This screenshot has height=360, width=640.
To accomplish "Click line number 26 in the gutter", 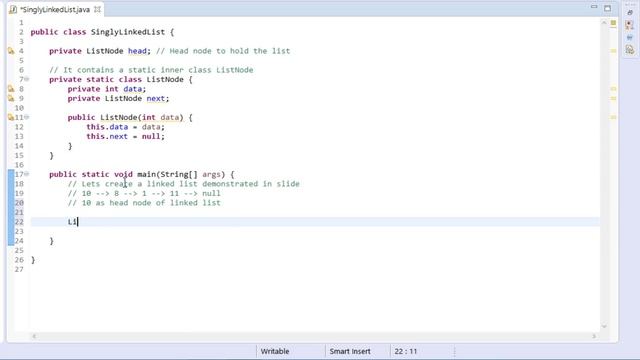I will coord(19,260).
